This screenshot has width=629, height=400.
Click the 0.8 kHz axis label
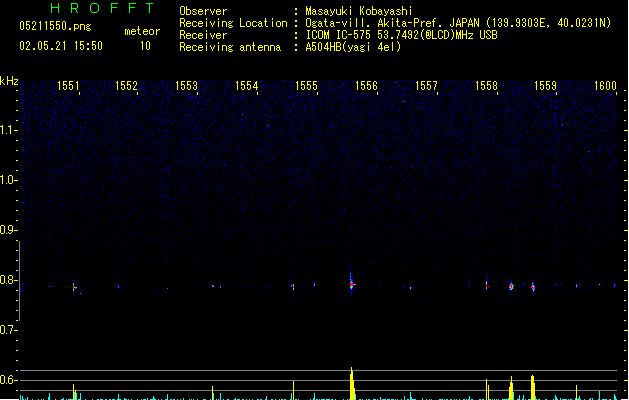coord(8,280)
